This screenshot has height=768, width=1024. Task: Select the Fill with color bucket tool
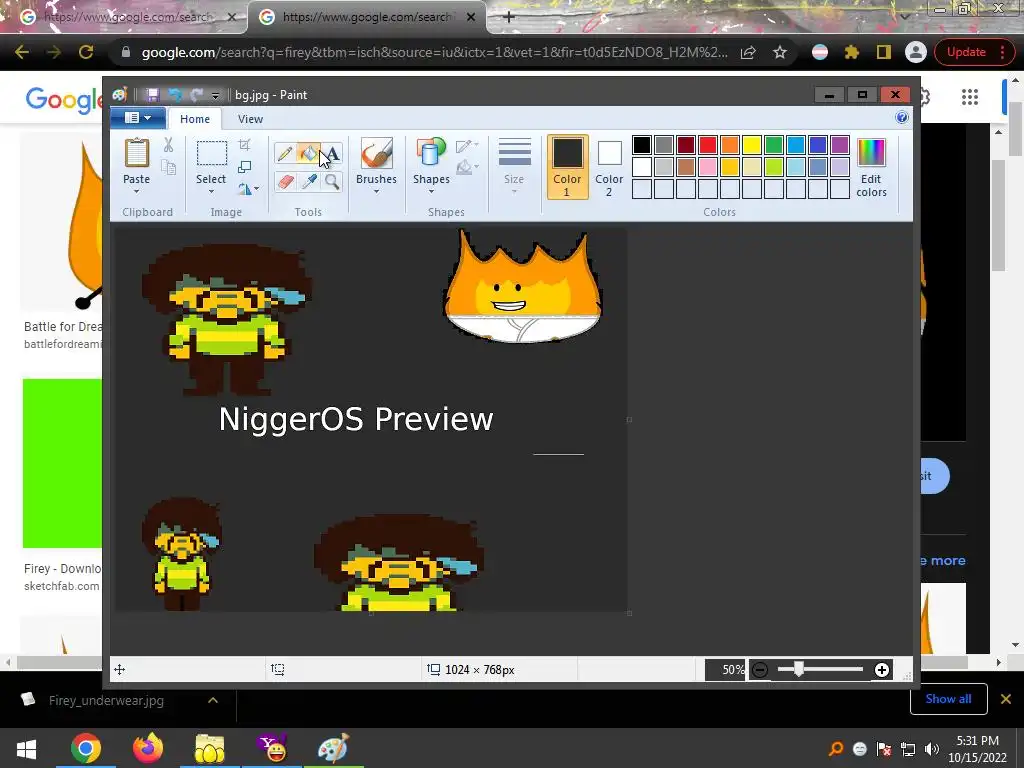[x=308, y=153]
